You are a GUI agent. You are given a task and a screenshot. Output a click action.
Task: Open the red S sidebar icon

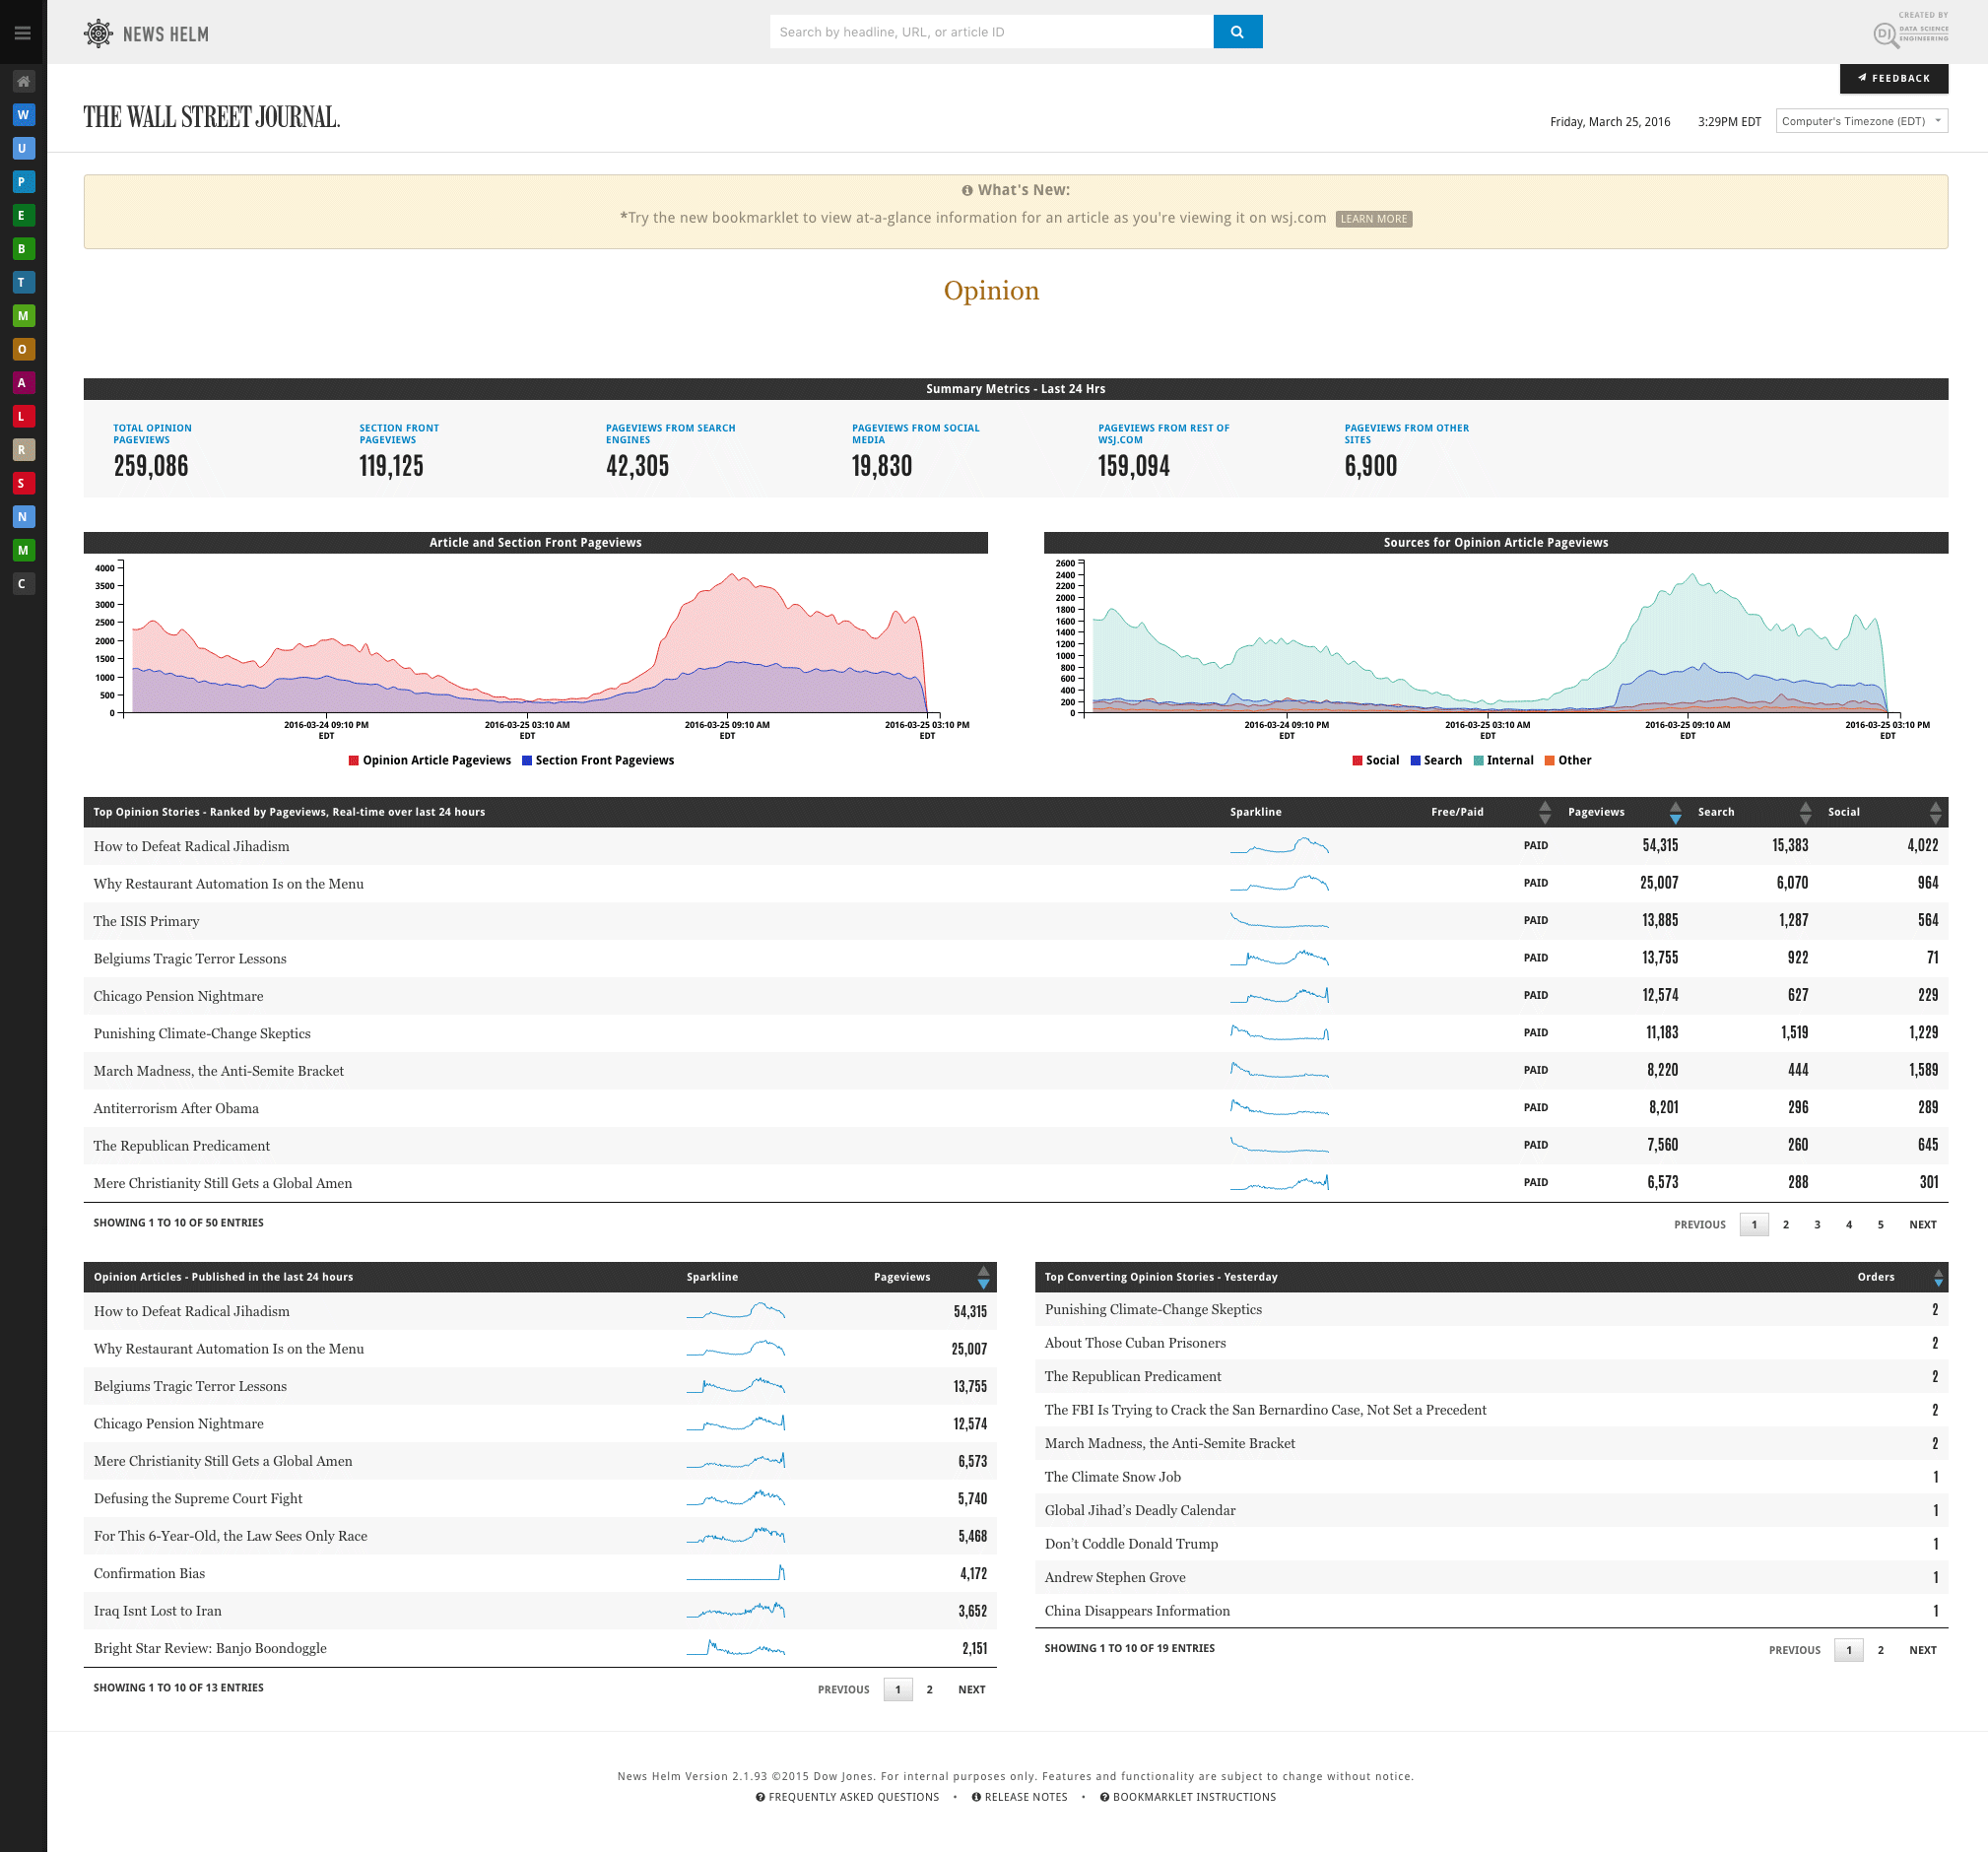coord(23,483)
